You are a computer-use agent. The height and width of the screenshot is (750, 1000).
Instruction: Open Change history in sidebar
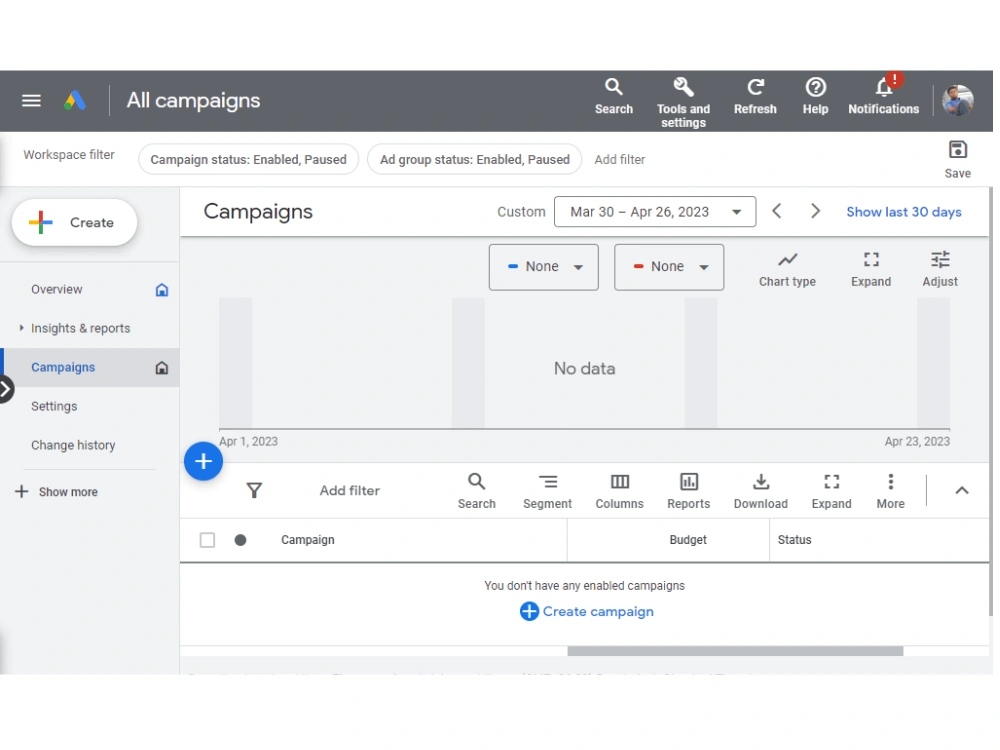(x=73, y=445)
